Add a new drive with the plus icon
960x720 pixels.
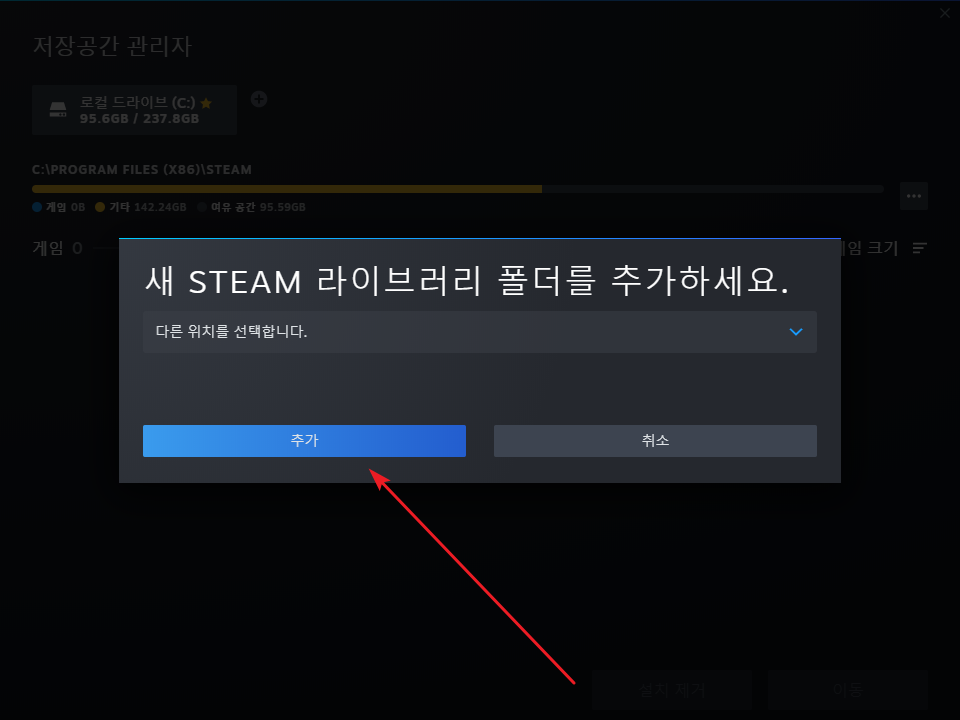259,99
